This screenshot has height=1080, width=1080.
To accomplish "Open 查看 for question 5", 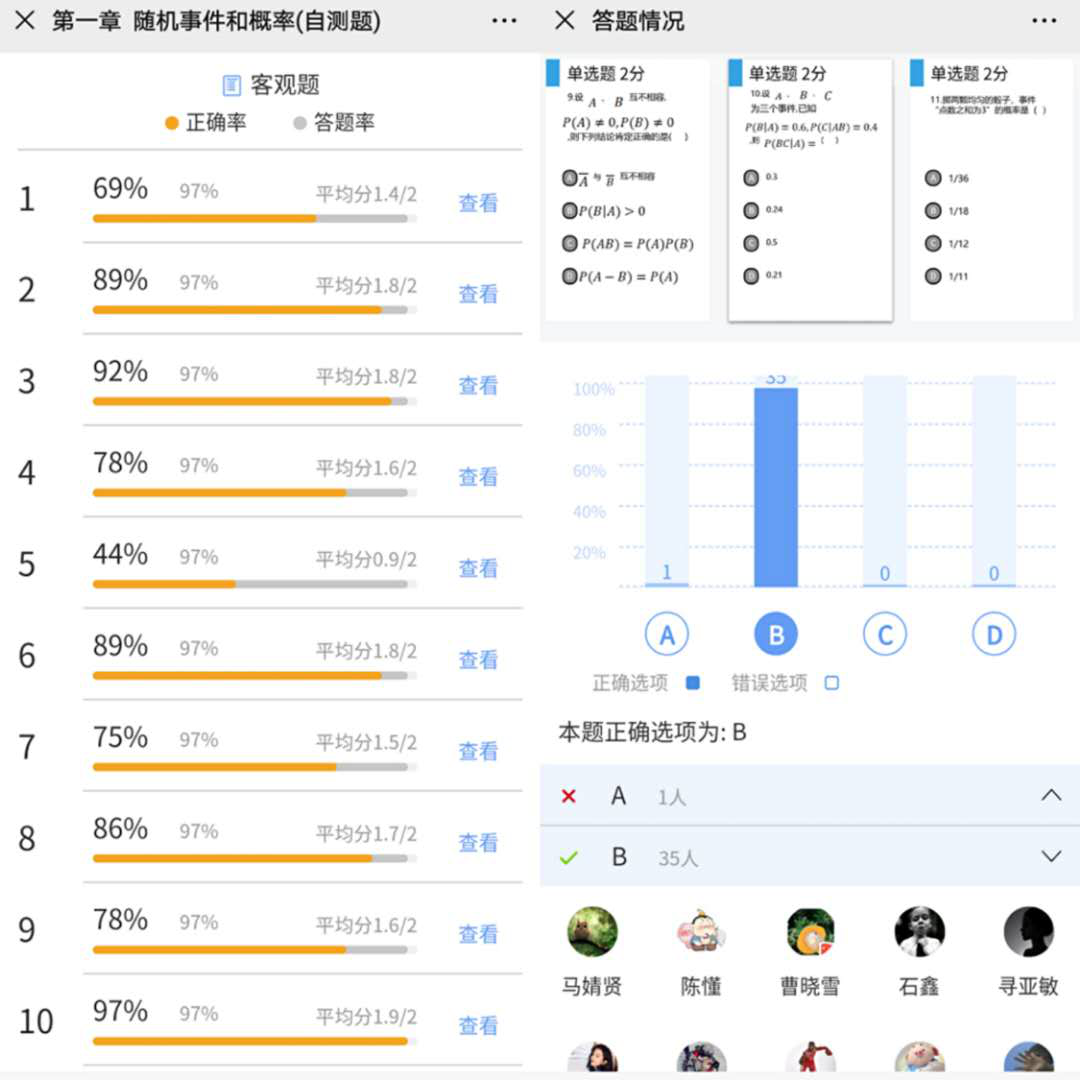I will (x=479, y=568).
